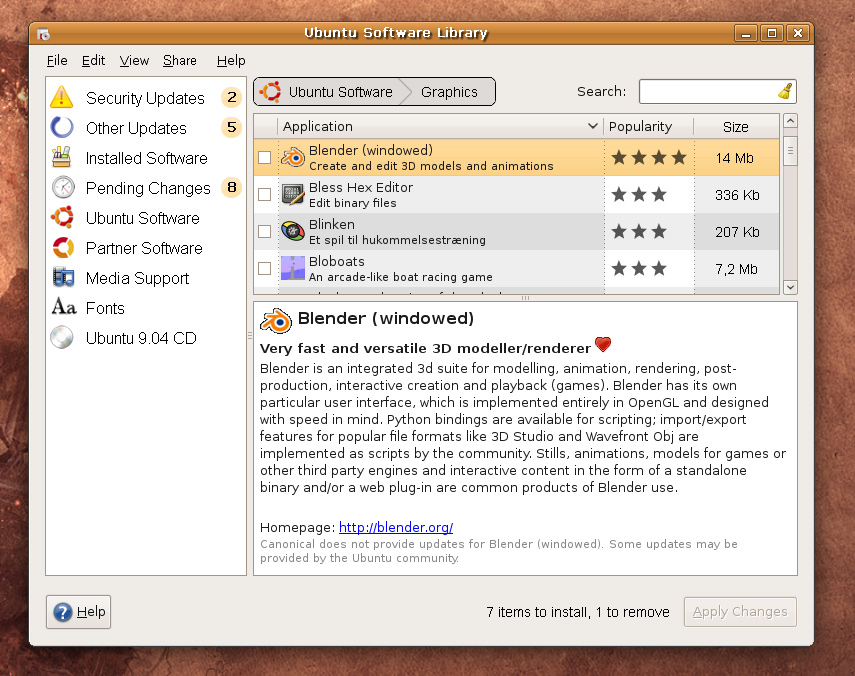Viewport: 855px width, 676px height.
Task: Select Pending Changes in sidebar
Action: click(148, 188)
